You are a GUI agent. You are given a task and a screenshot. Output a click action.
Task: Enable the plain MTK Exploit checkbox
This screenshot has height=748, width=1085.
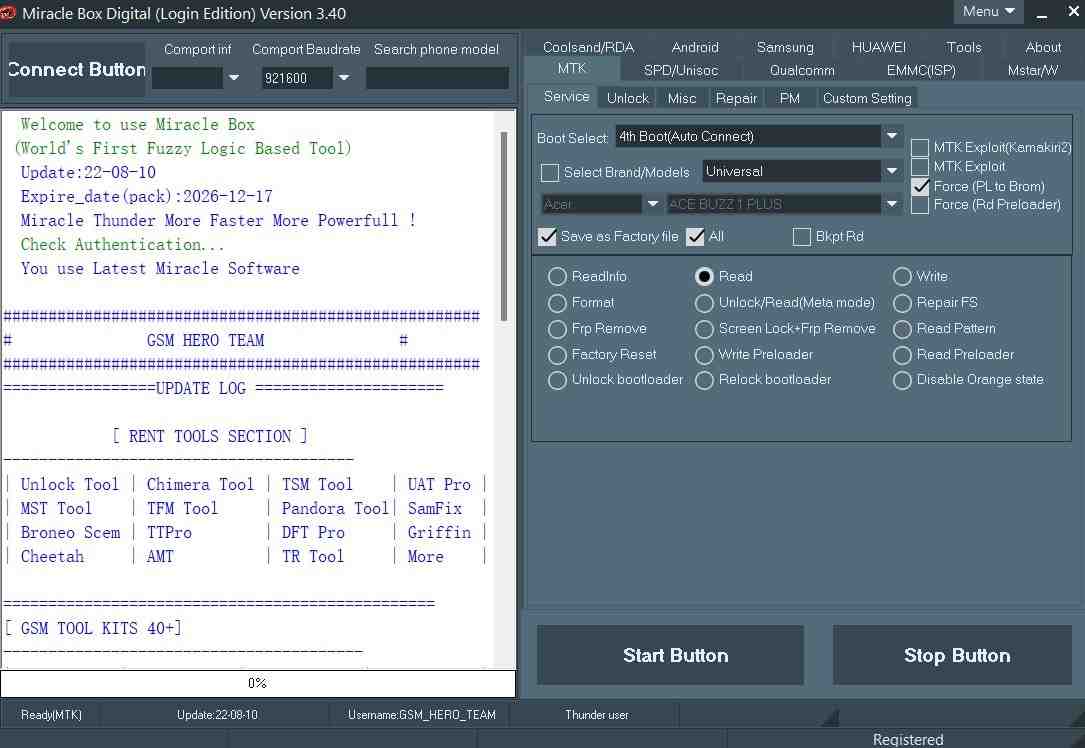click(x=920, y=167)
